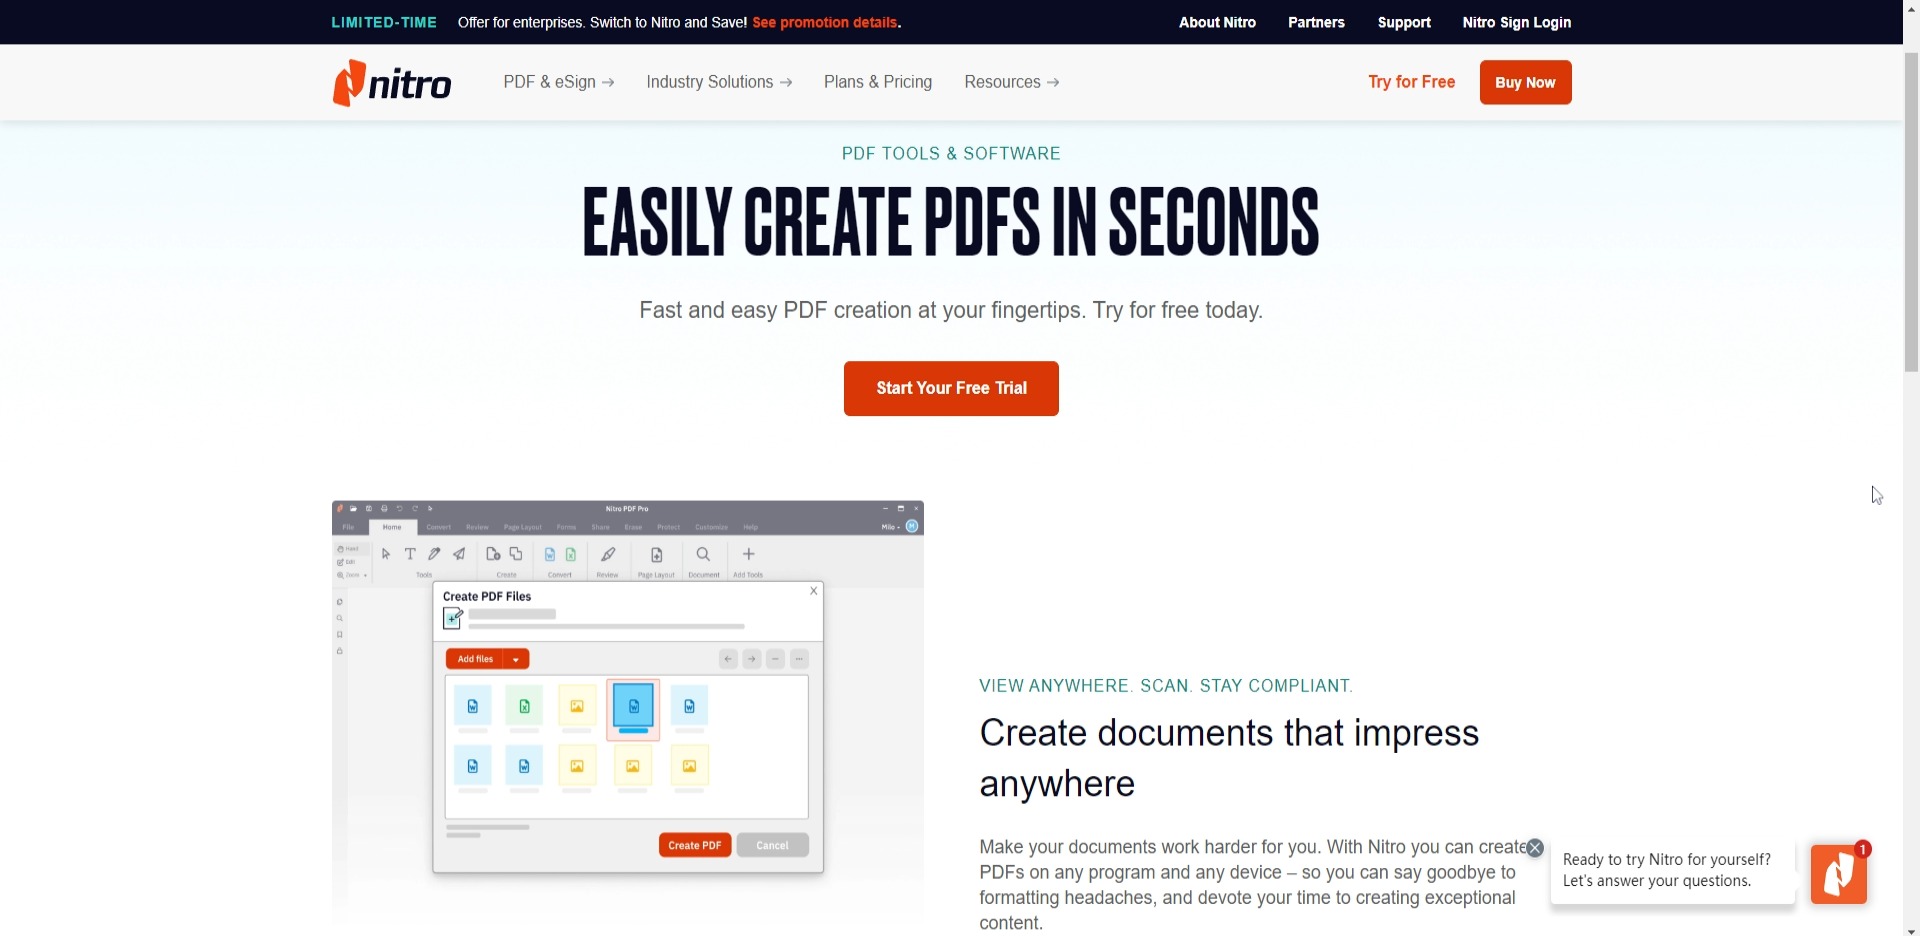Open the Nitro logo home link
Image resolution: width=1920 pixels, height=936 pixels.
tap(392, 83)
